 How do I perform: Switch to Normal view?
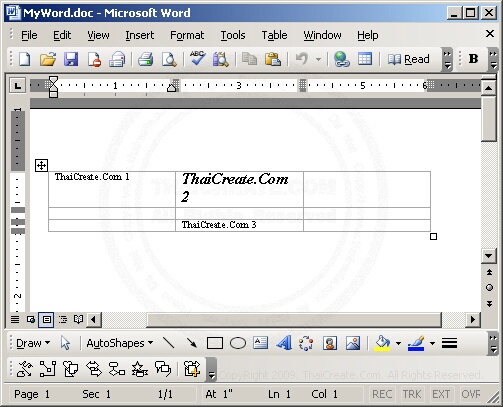[15, 320]
